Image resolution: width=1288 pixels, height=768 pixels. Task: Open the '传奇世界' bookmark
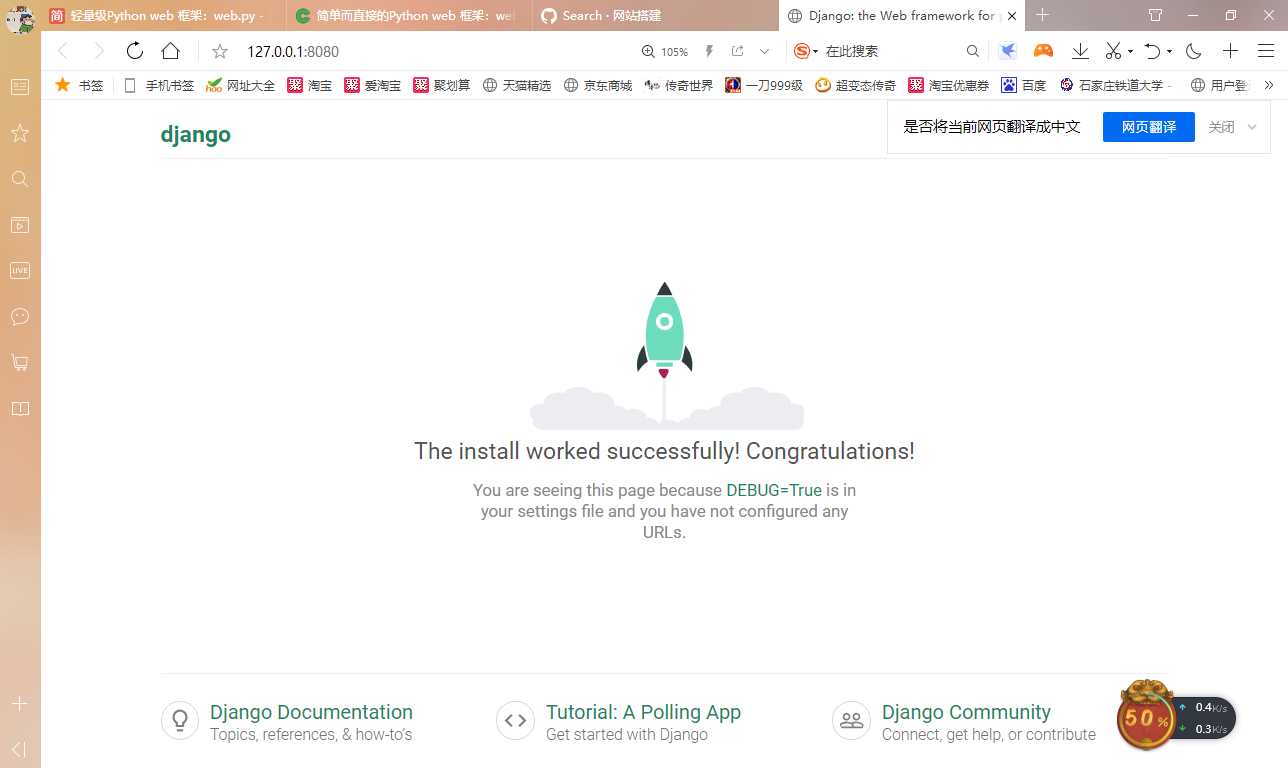click(x=679, y=86)
